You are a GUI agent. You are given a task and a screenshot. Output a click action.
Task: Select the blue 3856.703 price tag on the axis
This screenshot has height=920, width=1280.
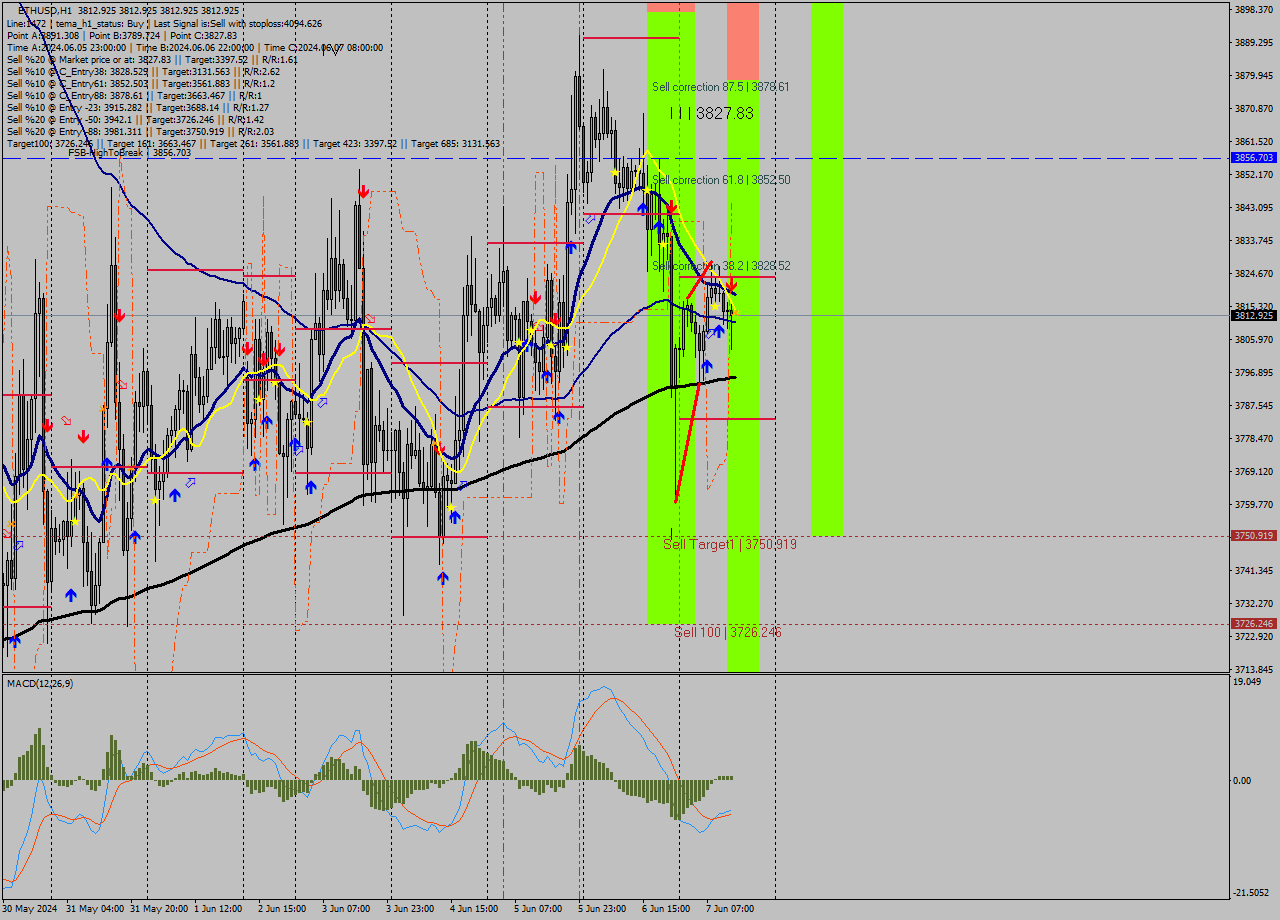1255,157
